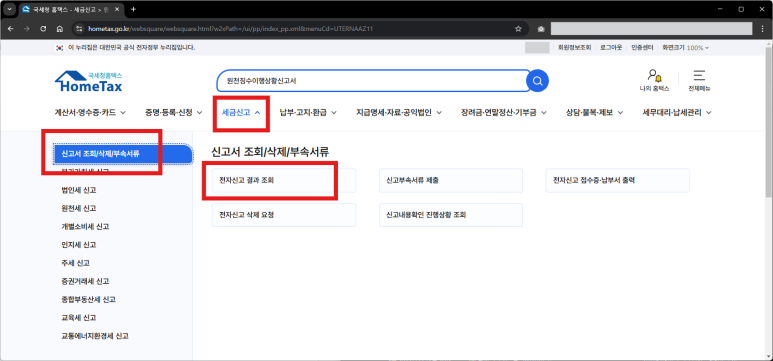Click 로그아웃 link
This screenshot has height=361, width=773.
coord(611,48)
